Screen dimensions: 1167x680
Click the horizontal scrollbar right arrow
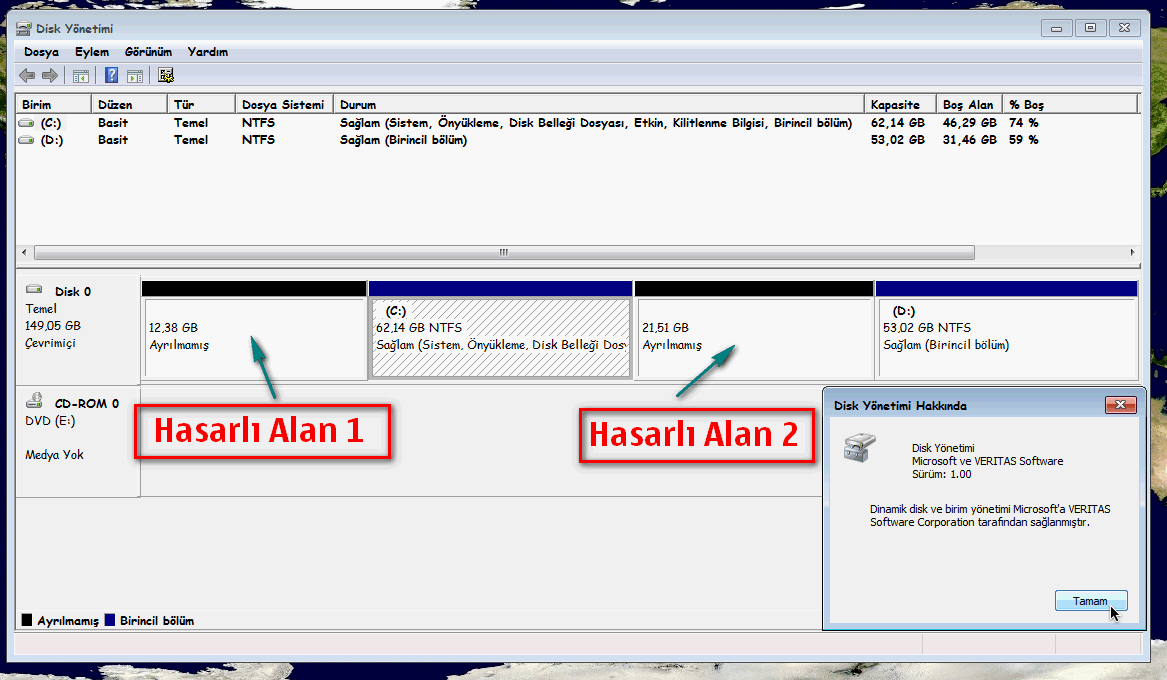coord(1132,253)
